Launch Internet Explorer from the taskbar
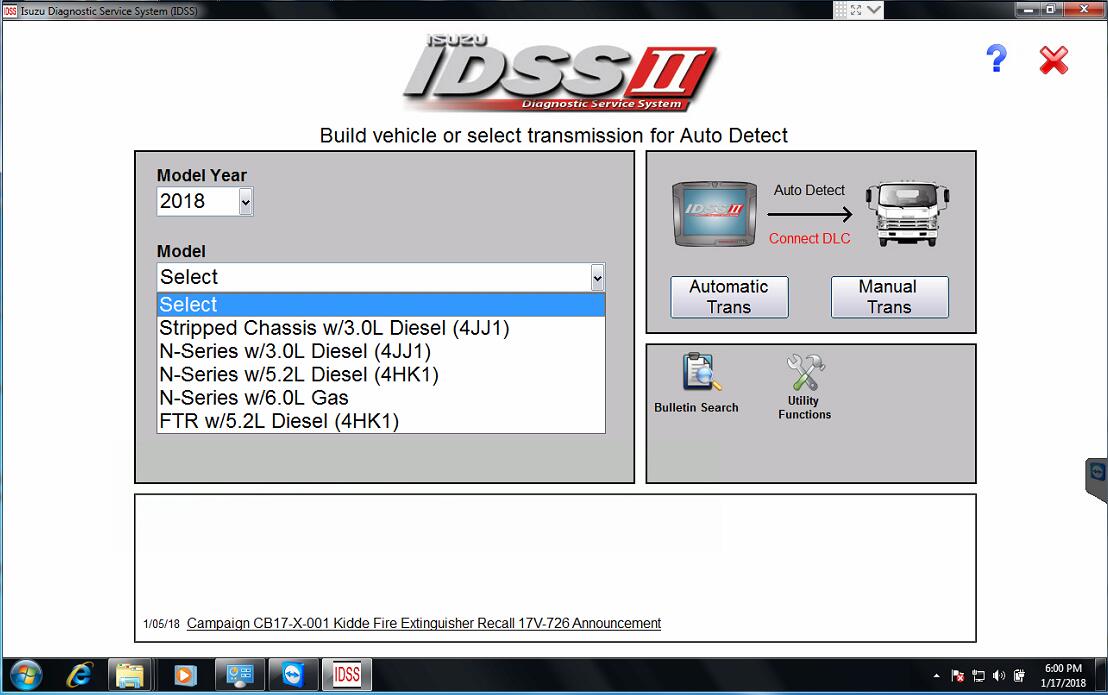 [x=79, y=676]
